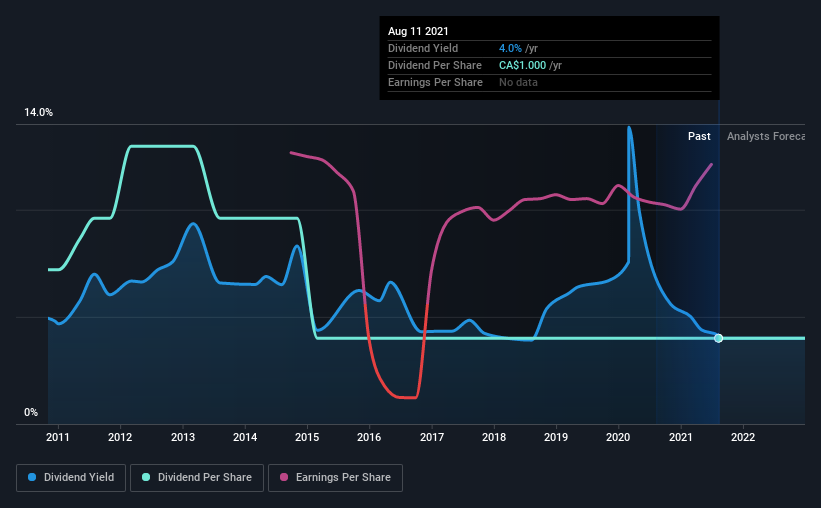The height and width of the screenshot is (508, 821).
Task: Toggle the Dividend Per Share legend button
Action: click(x=197, y=478)
